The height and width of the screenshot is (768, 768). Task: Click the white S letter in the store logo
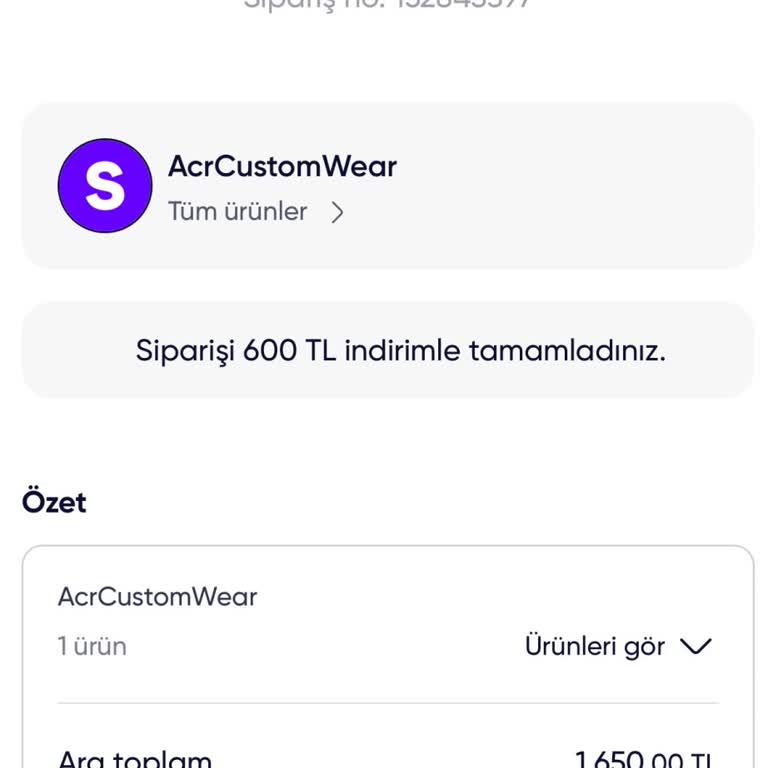104,186
